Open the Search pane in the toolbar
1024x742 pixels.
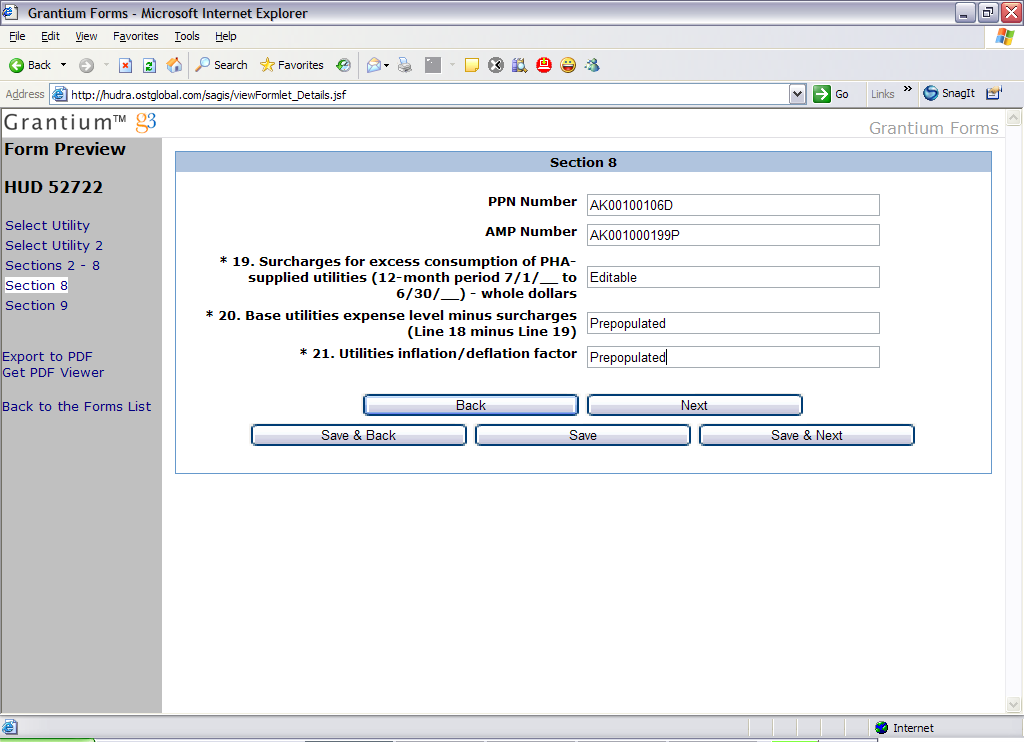(x=222, y=65)
